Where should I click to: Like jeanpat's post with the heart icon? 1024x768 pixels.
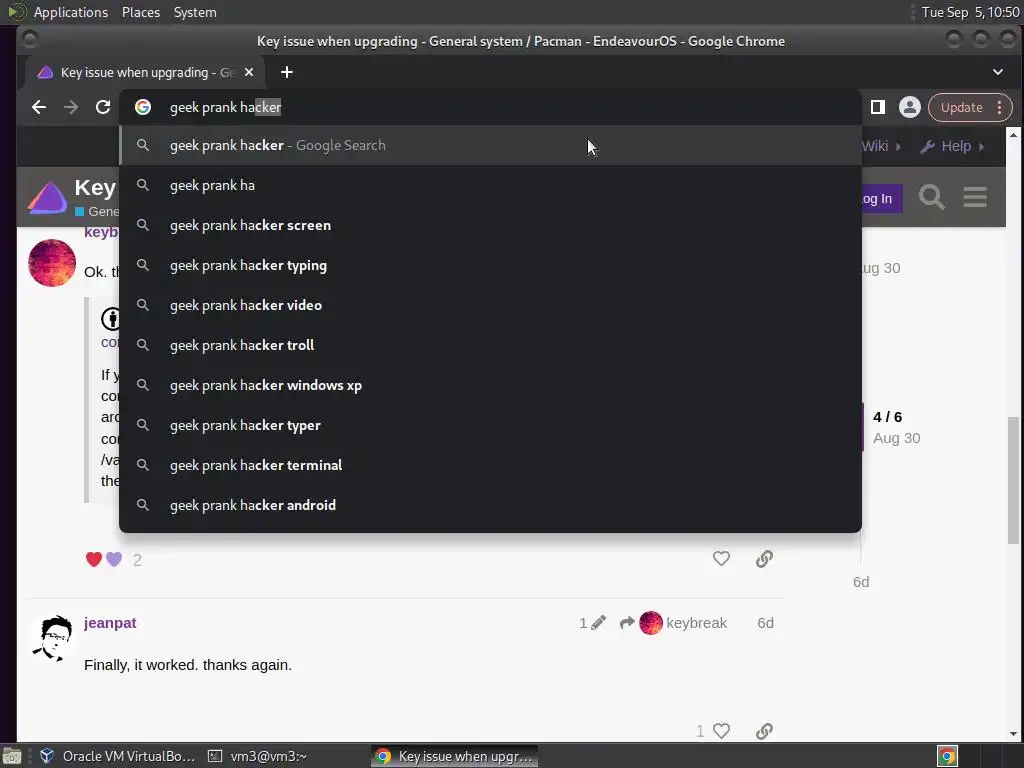[721, 731]
